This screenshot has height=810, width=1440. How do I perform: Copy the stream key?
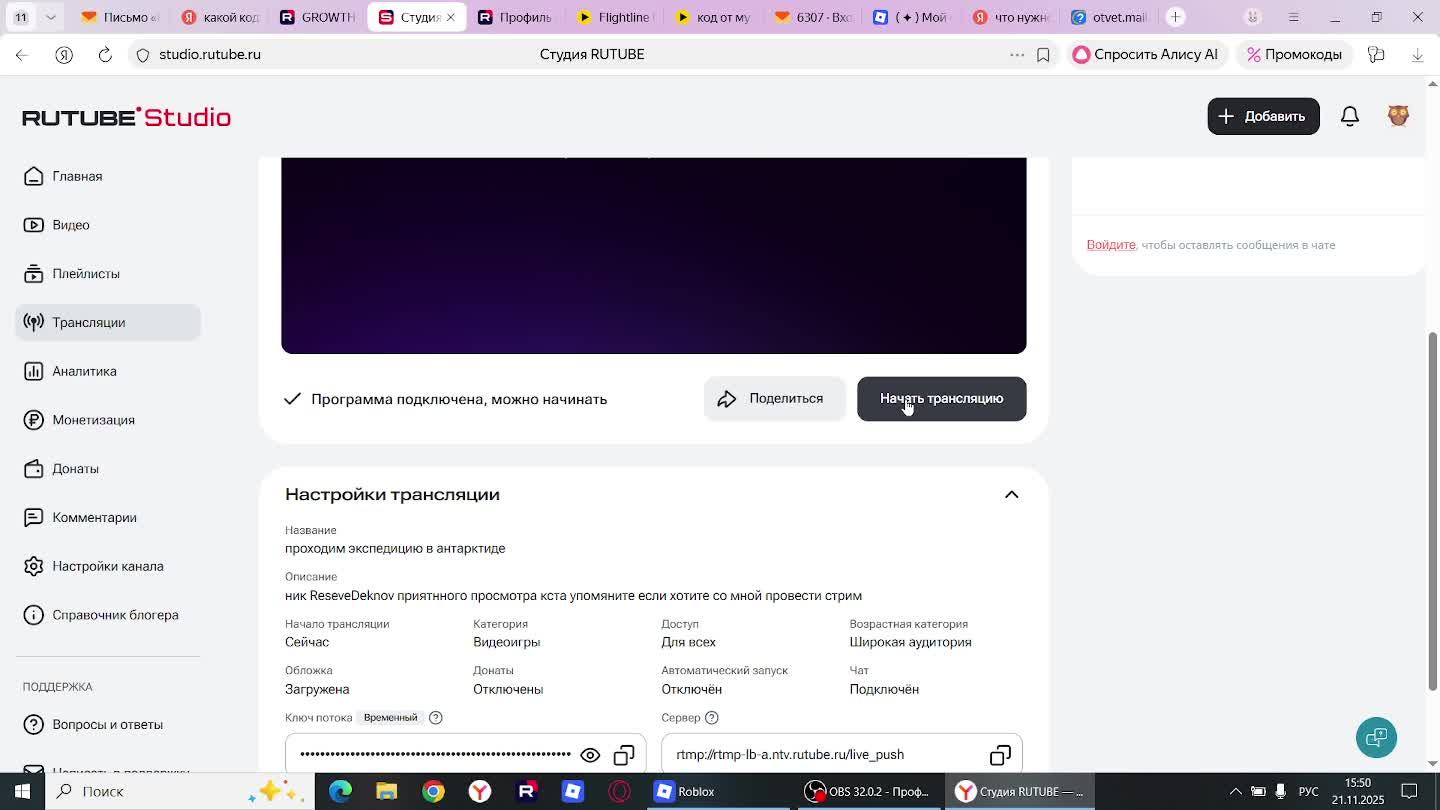[x=624, y=755]
